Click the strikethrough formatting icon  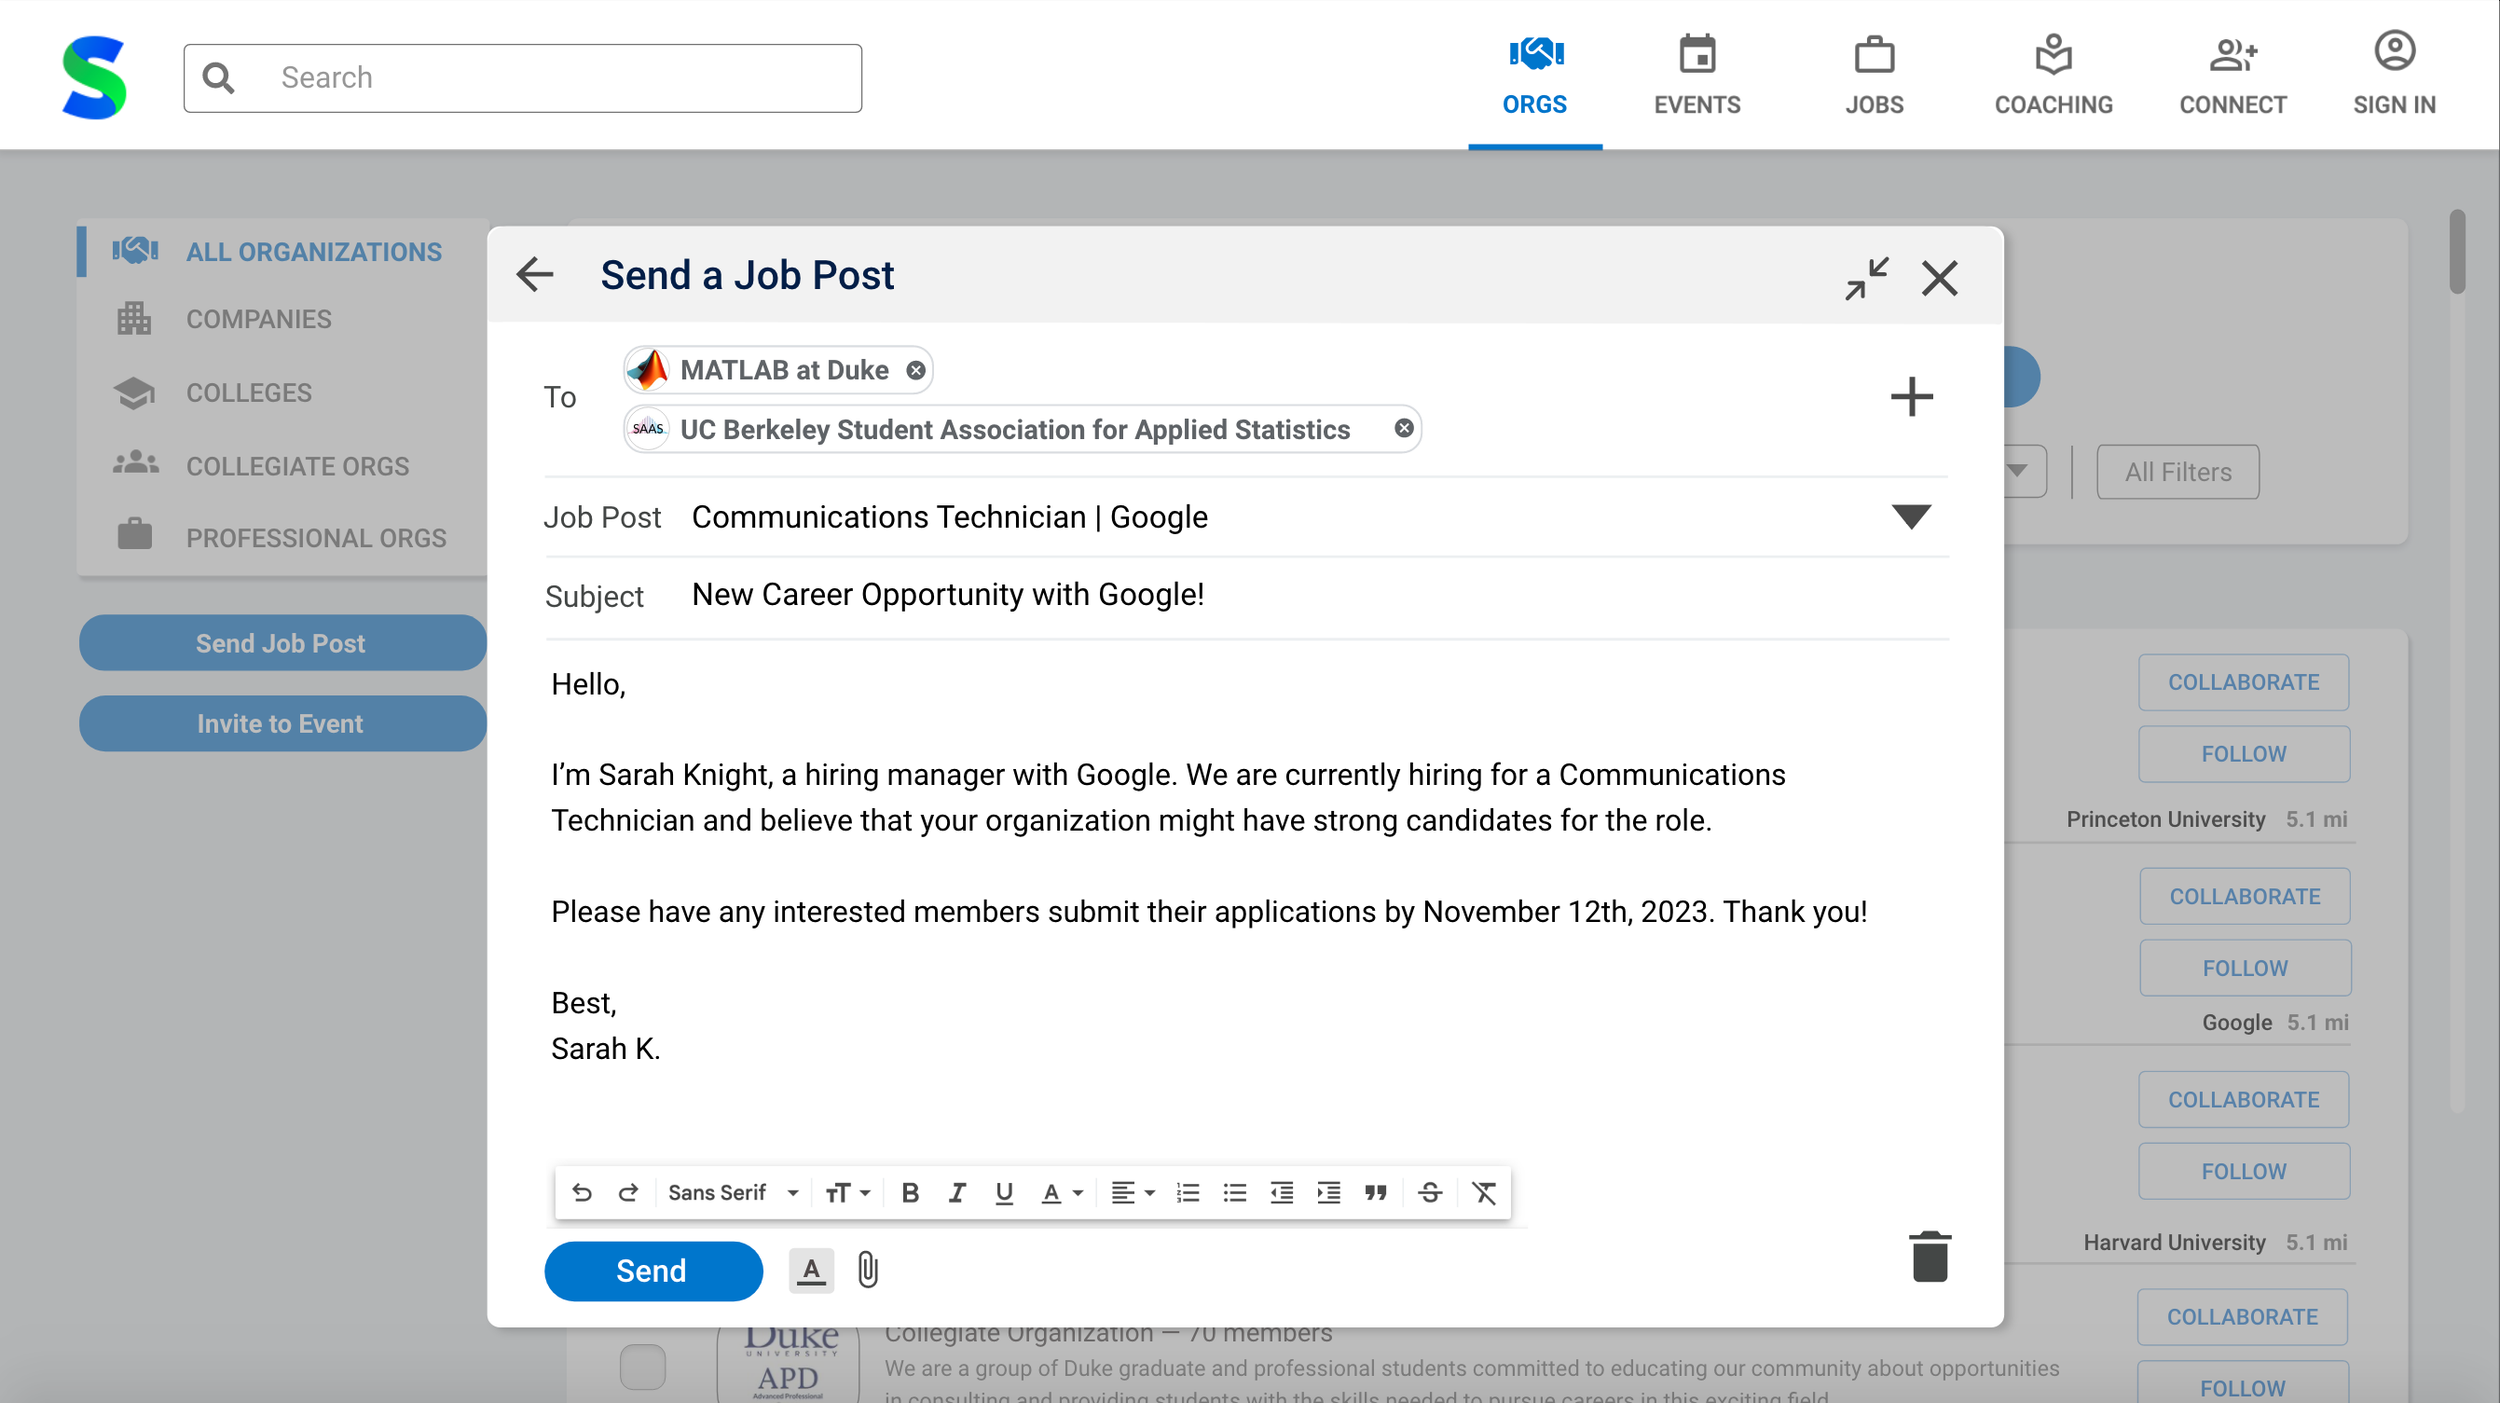coord(1430,1192)
